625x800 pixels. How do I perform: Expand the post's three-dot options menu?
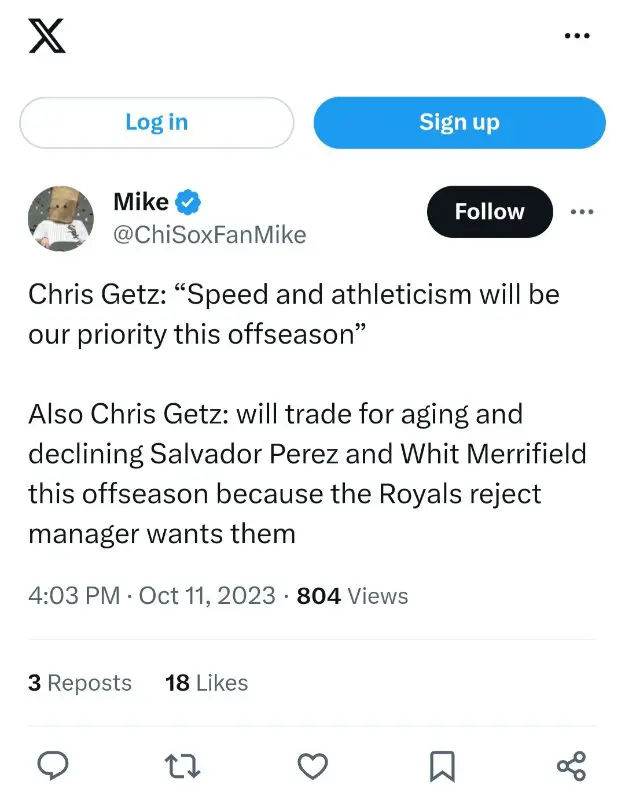pyautogui.click(x=582, y=212)
